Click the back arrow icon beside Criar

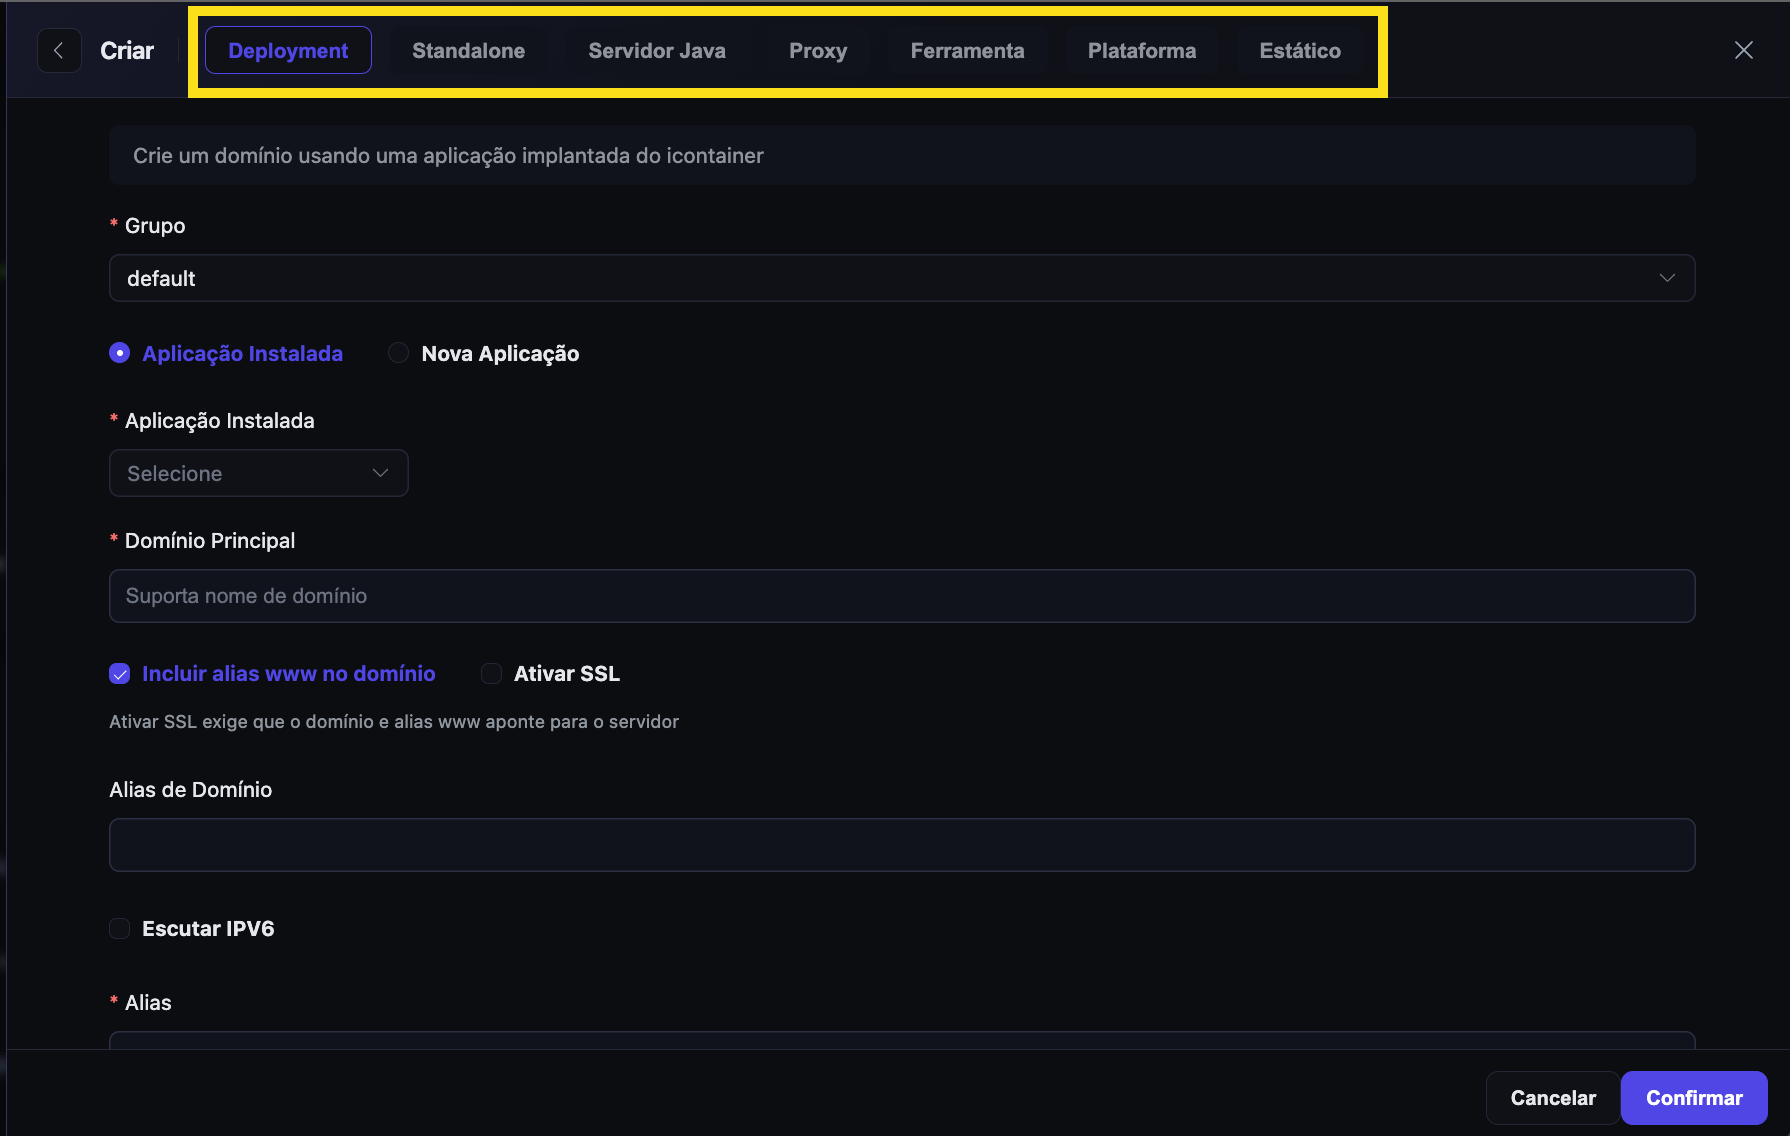pos(59,50)
